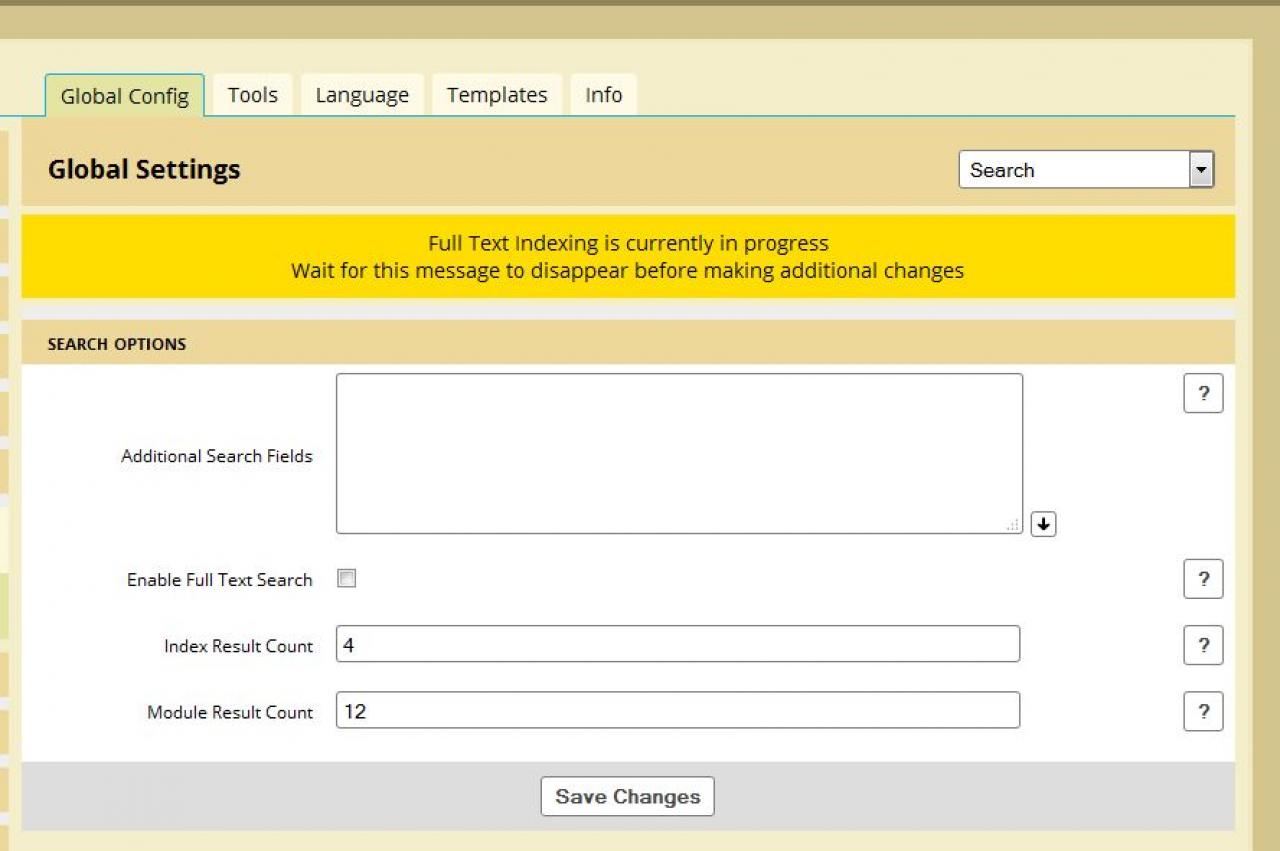Show help for Module Result Count

tap(1203, 712)
